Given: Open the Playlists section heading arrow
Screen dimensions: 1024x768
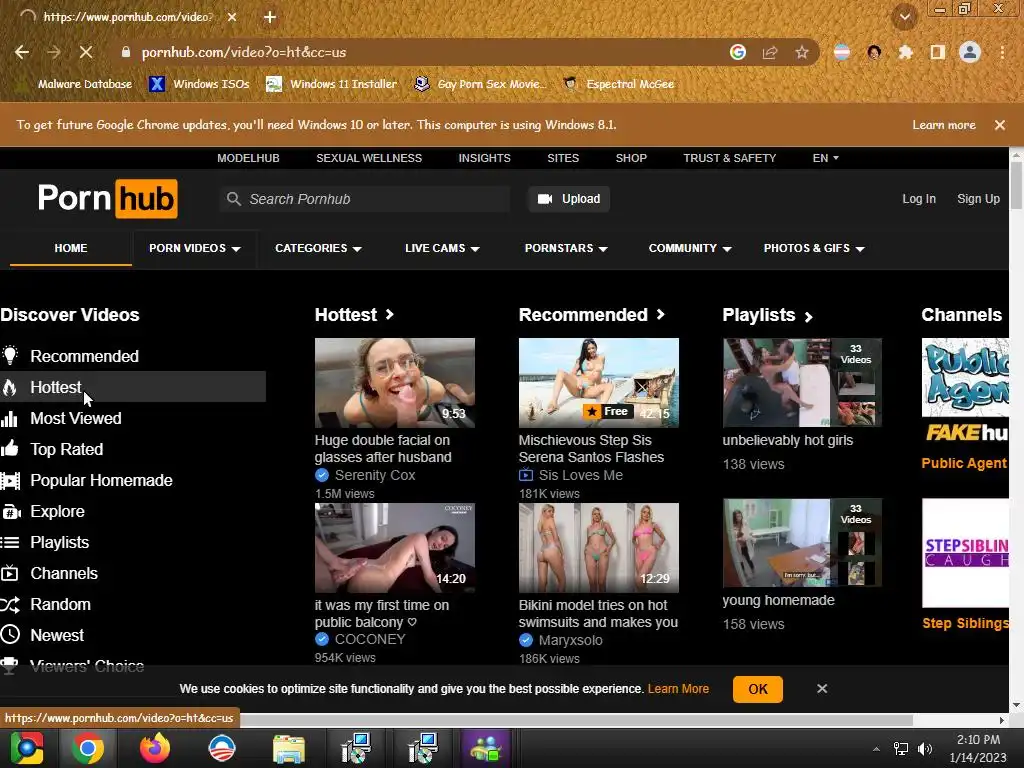Looking at the screenshot, I should click(808, 317).
